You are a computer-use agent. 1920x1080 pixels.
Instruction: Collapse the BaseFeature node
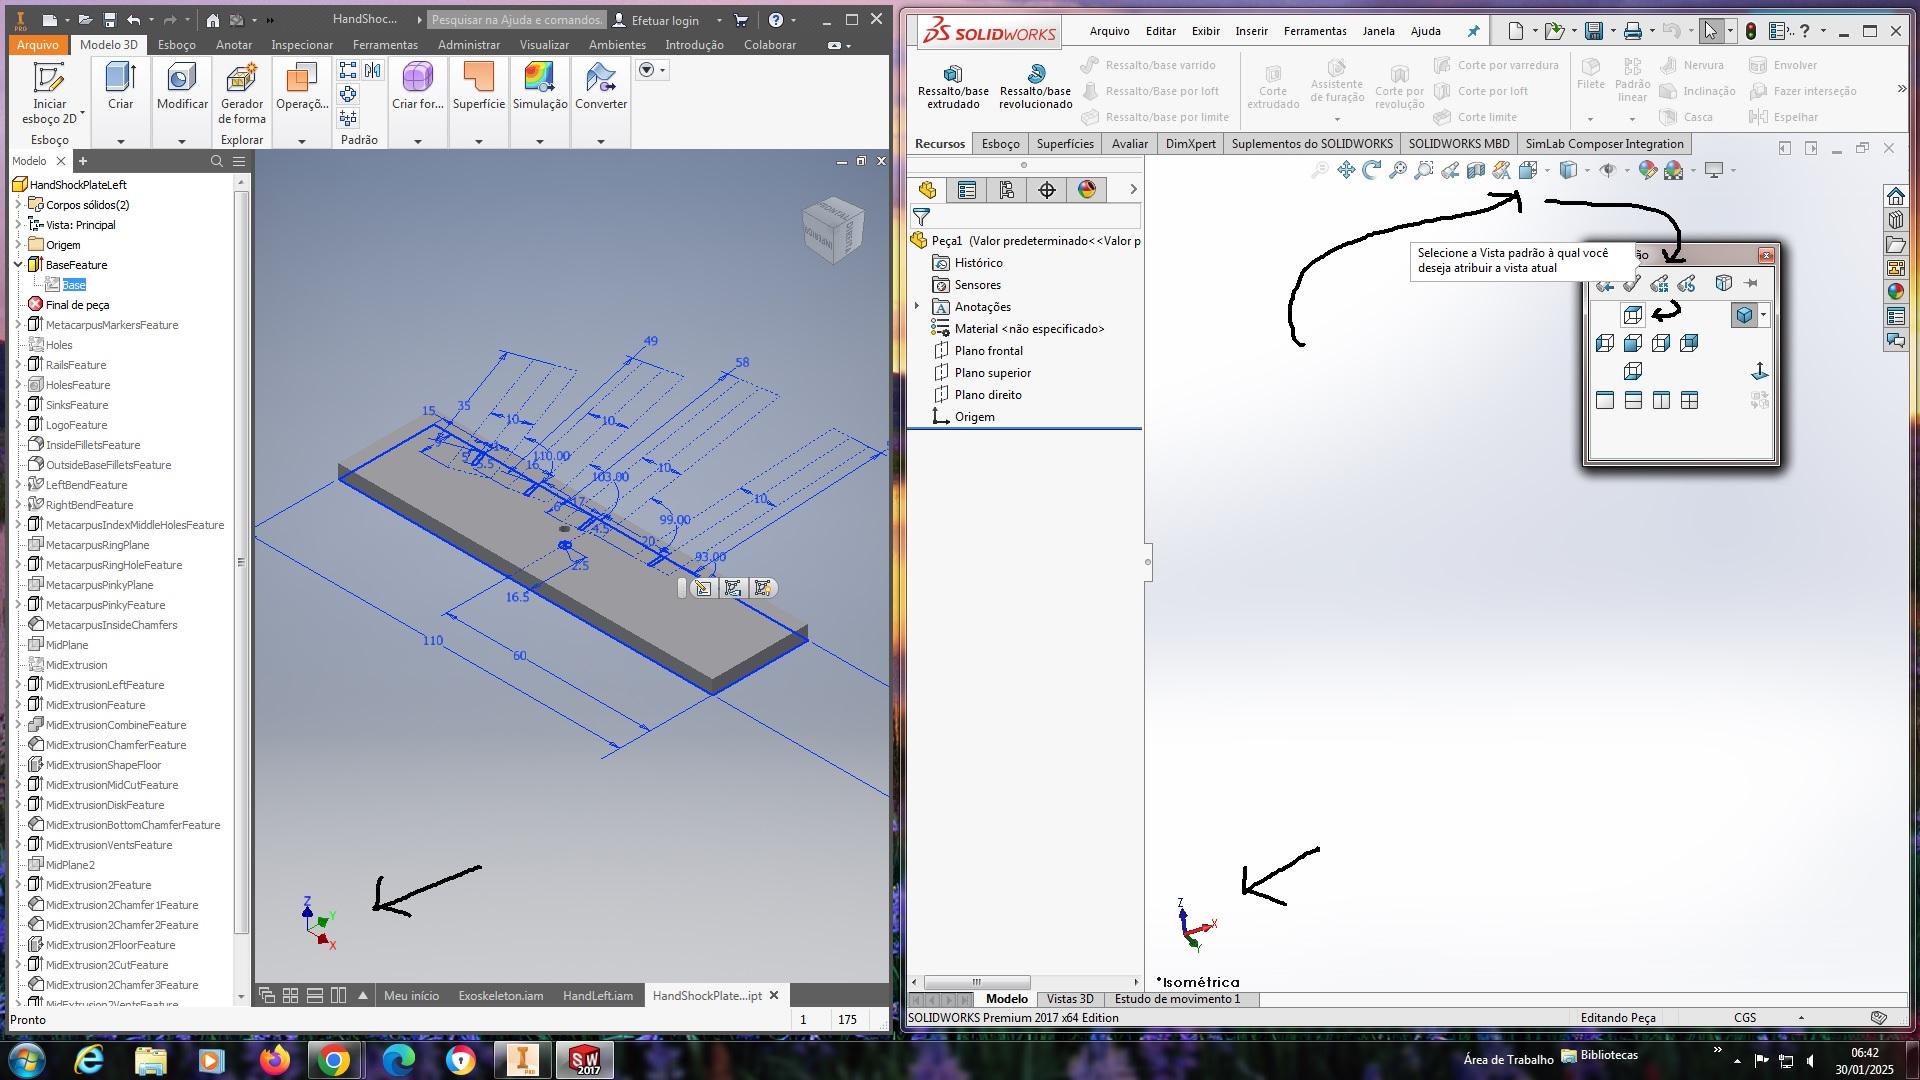click(18, 265)
